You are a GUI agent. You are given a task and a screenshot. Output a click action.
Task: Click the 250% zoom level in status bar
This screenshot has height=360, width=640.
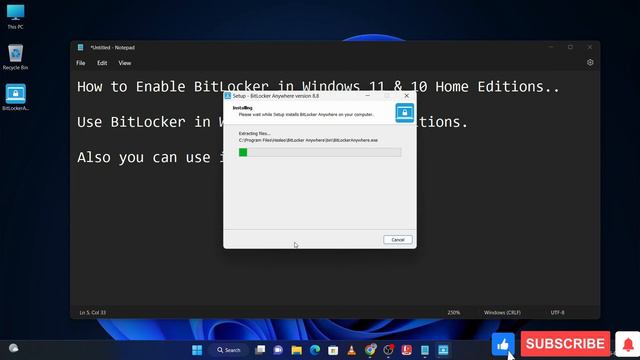pos(454,312)
